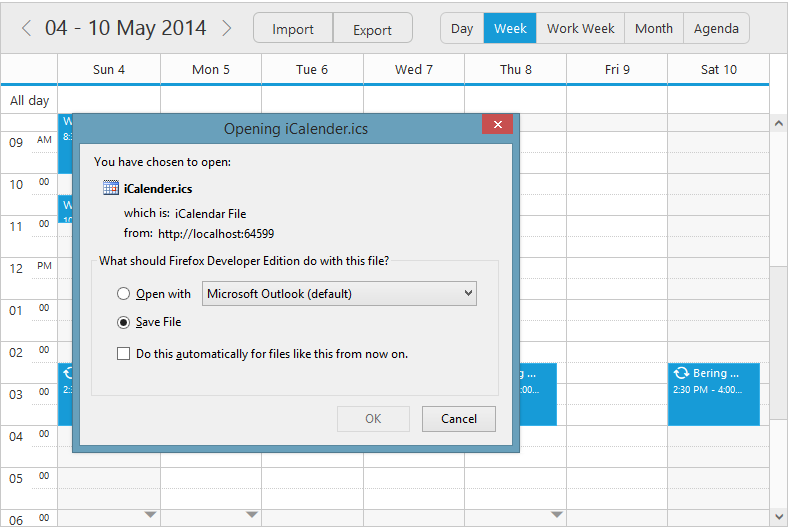Click vertical scrollbar down arrow
791x530 pixels.
(779, 515)
